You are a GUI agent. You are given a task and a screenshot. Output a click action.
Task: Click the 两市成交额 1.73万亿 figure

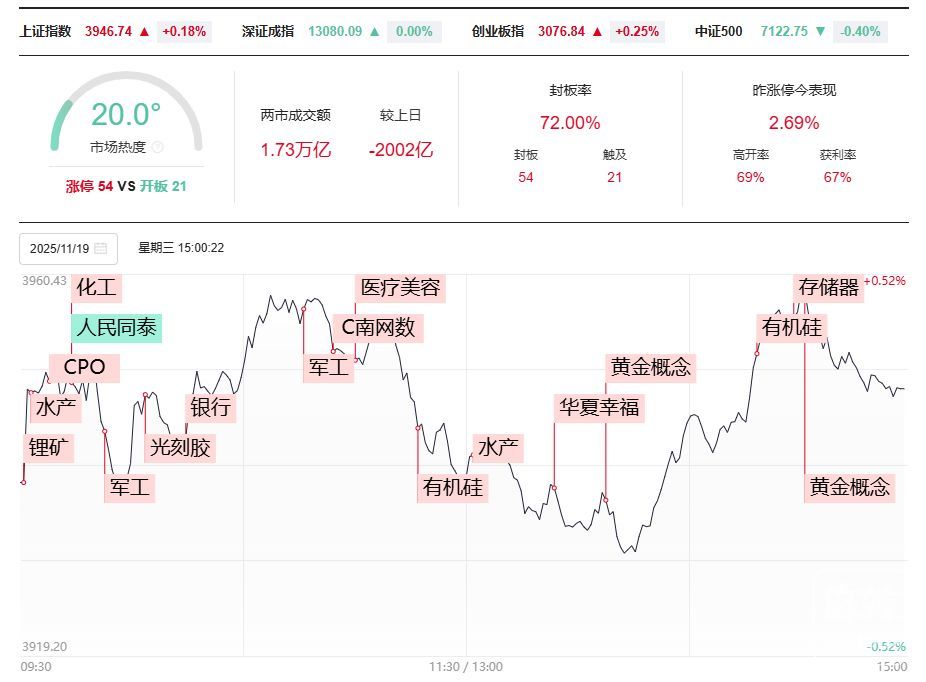(295, 150)
